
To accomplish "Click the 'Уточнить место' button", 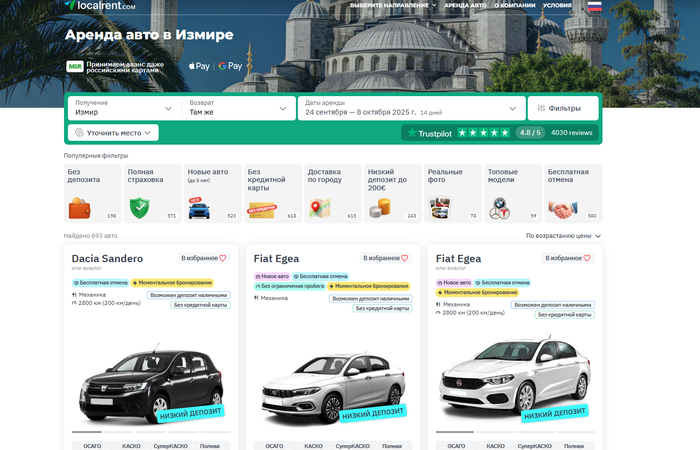I will click(114, 132).
